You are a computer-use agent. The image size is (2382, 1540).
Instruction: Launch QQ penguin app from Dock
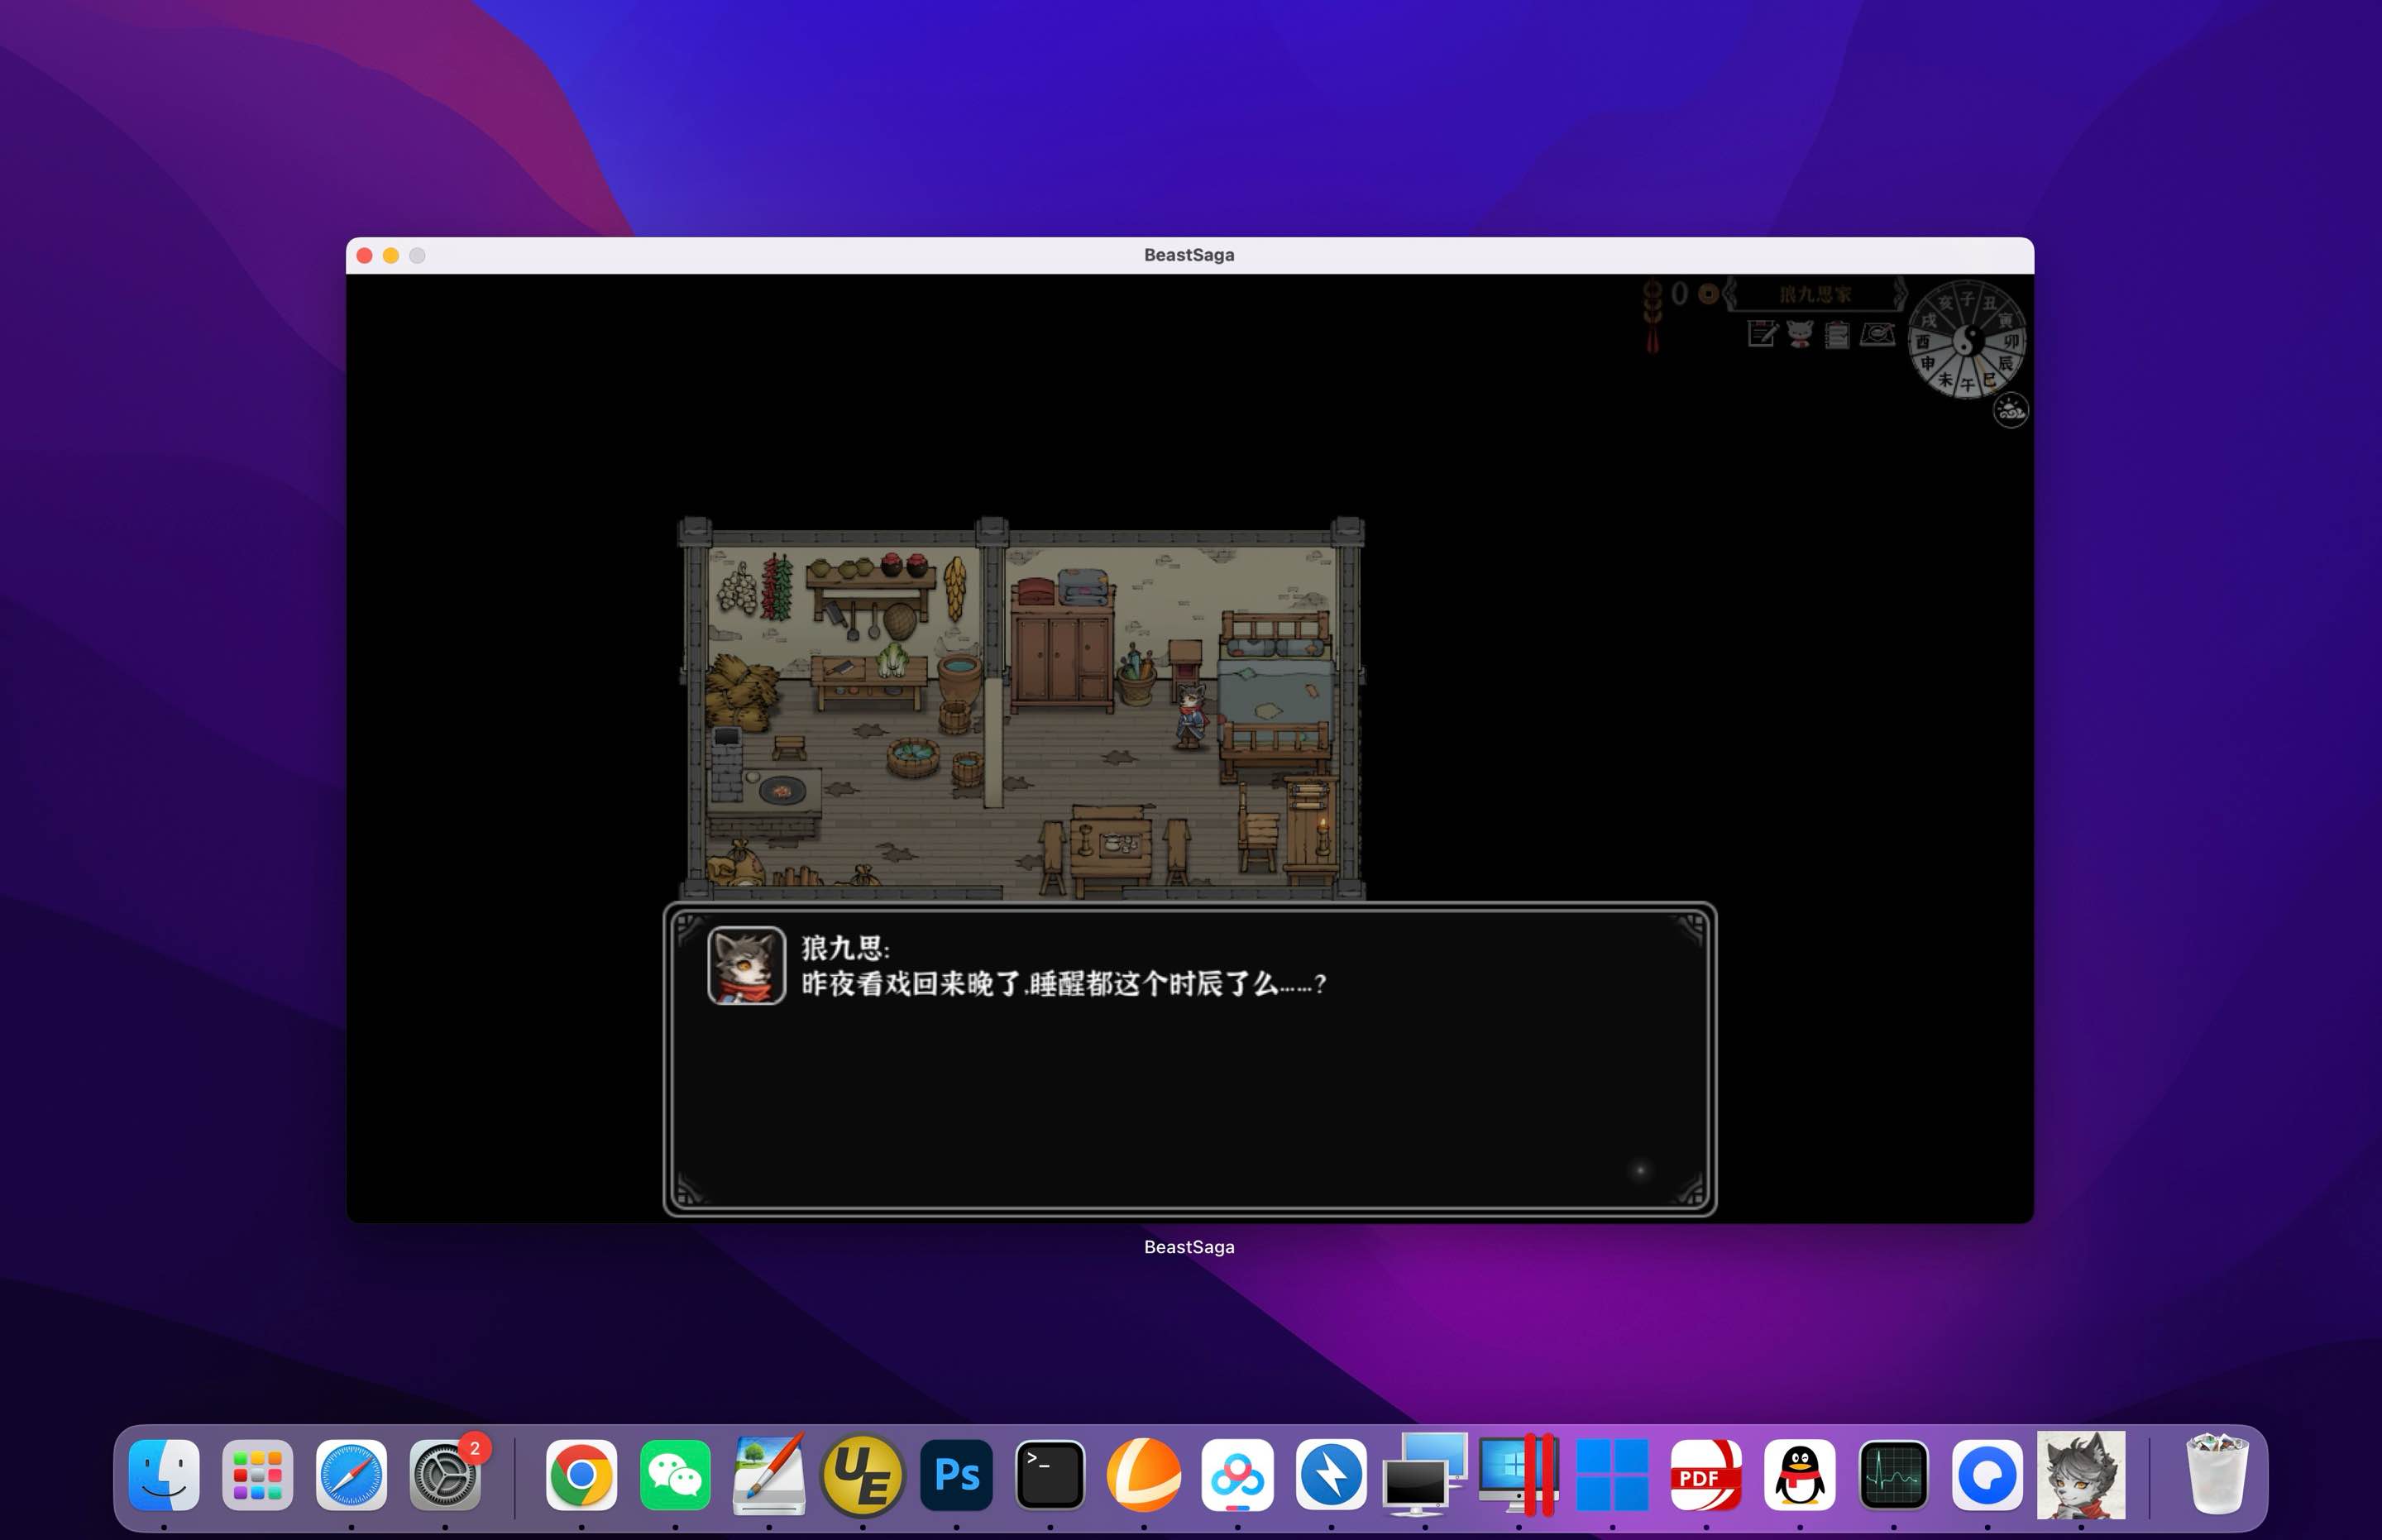coord(1800,1475)
